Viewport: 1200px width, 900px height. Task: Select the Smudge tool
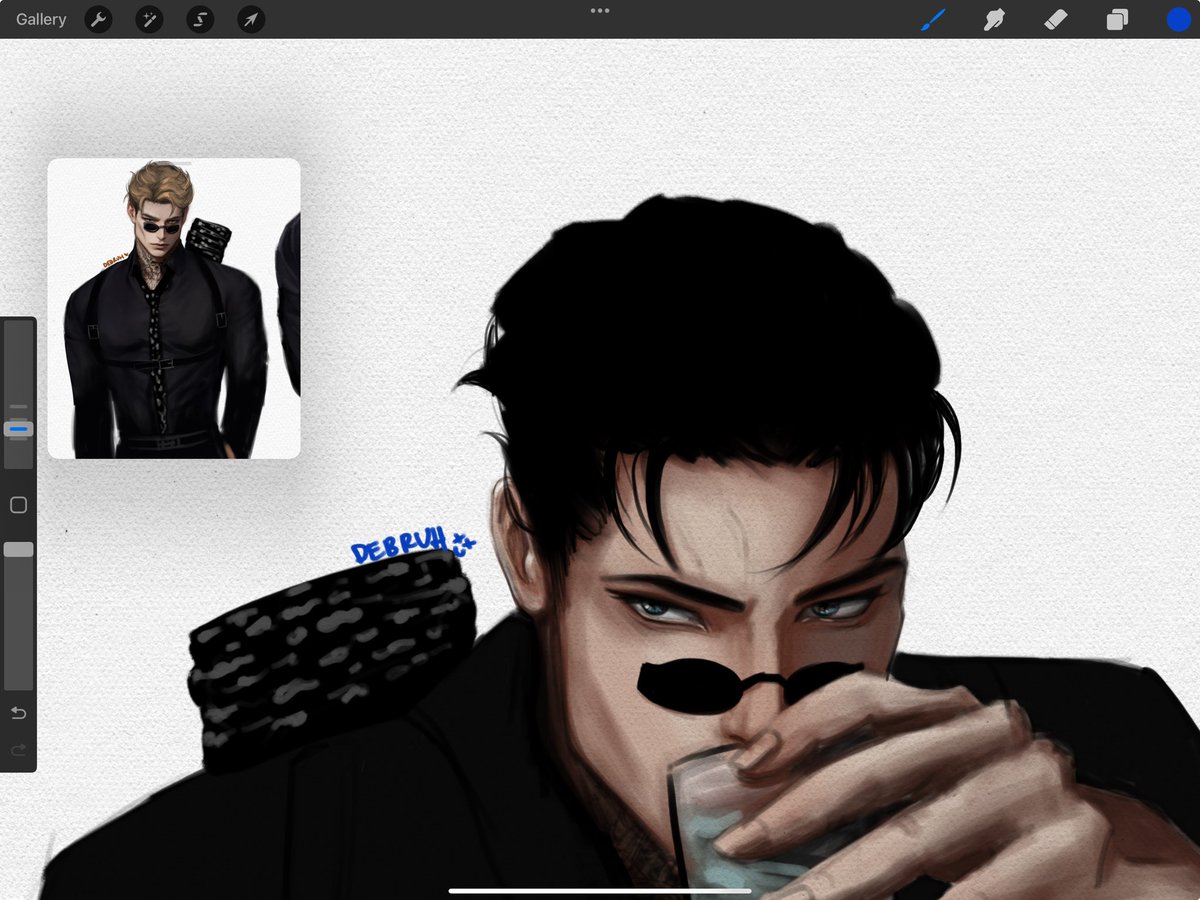click(994, 19)
